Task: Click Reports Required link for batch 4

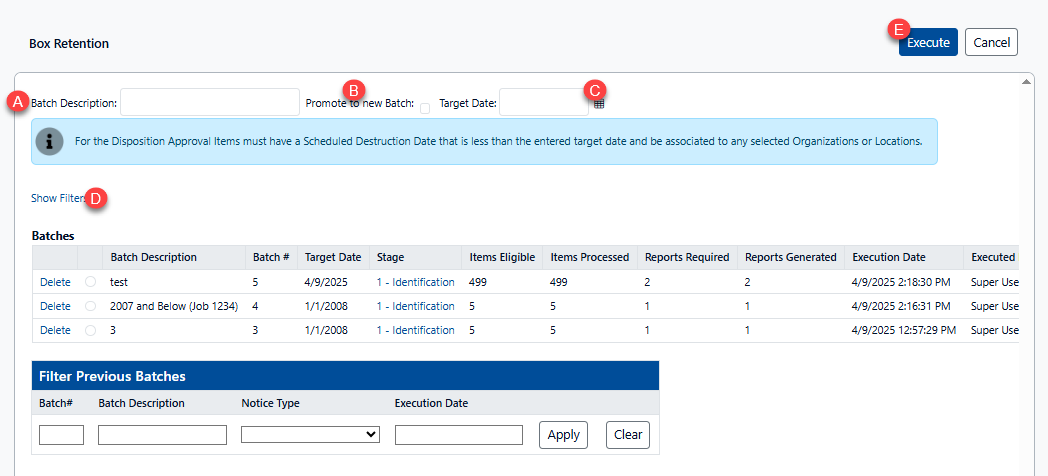Action: pos(648,306)
